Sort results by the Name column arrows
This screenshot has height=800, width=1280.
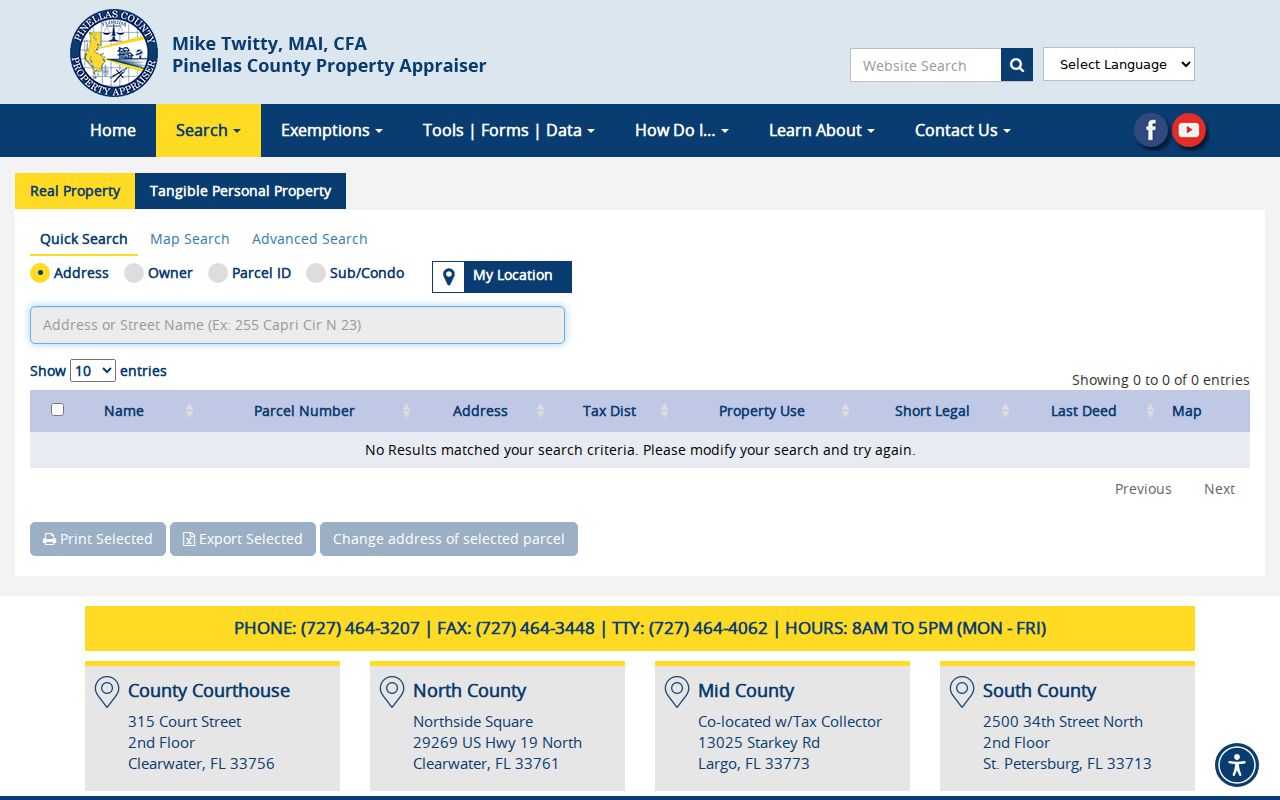tap(189, 411)
